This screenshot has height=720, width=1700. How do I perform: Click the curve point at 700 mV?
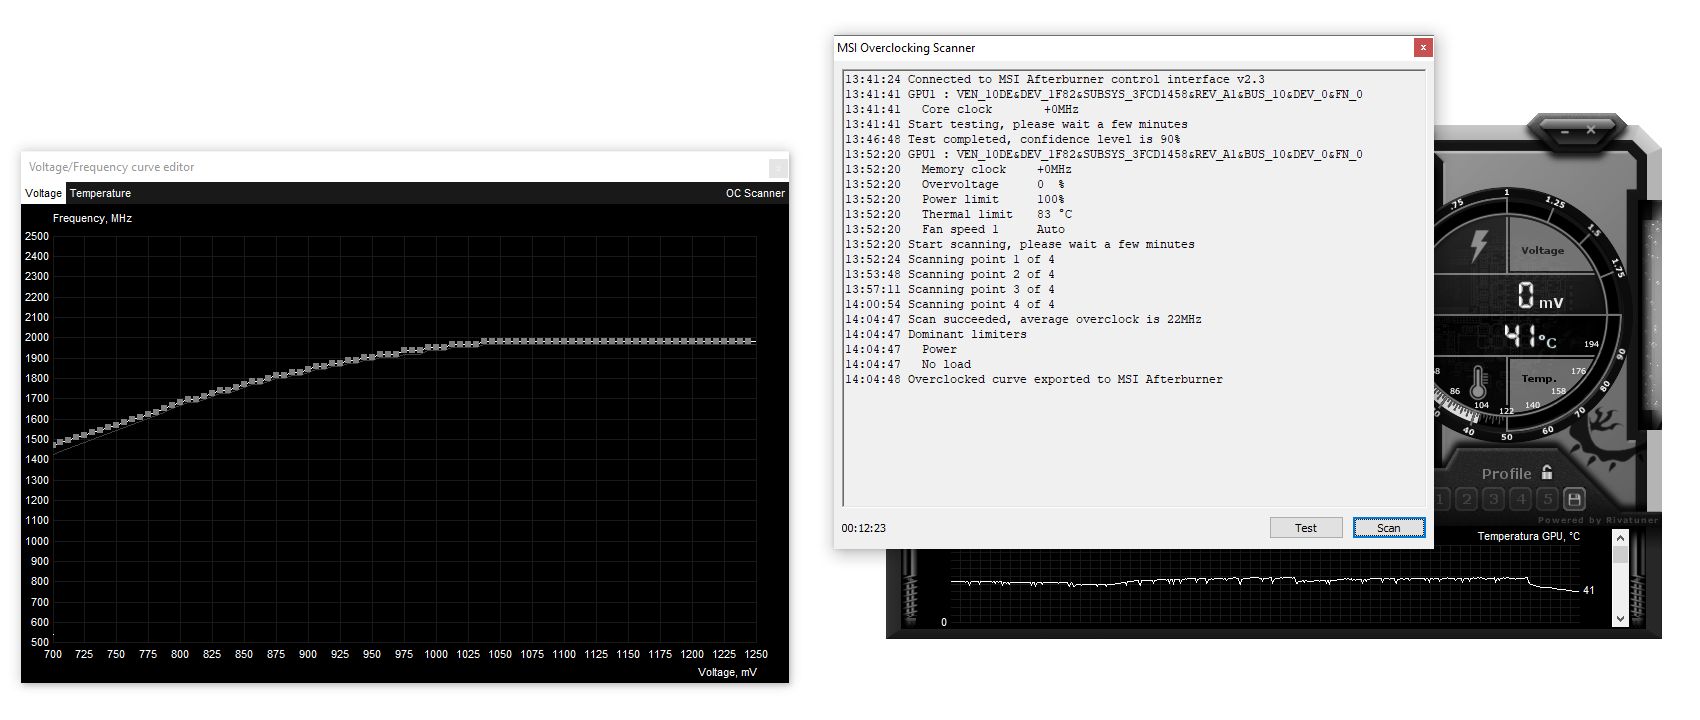point(53,443)
